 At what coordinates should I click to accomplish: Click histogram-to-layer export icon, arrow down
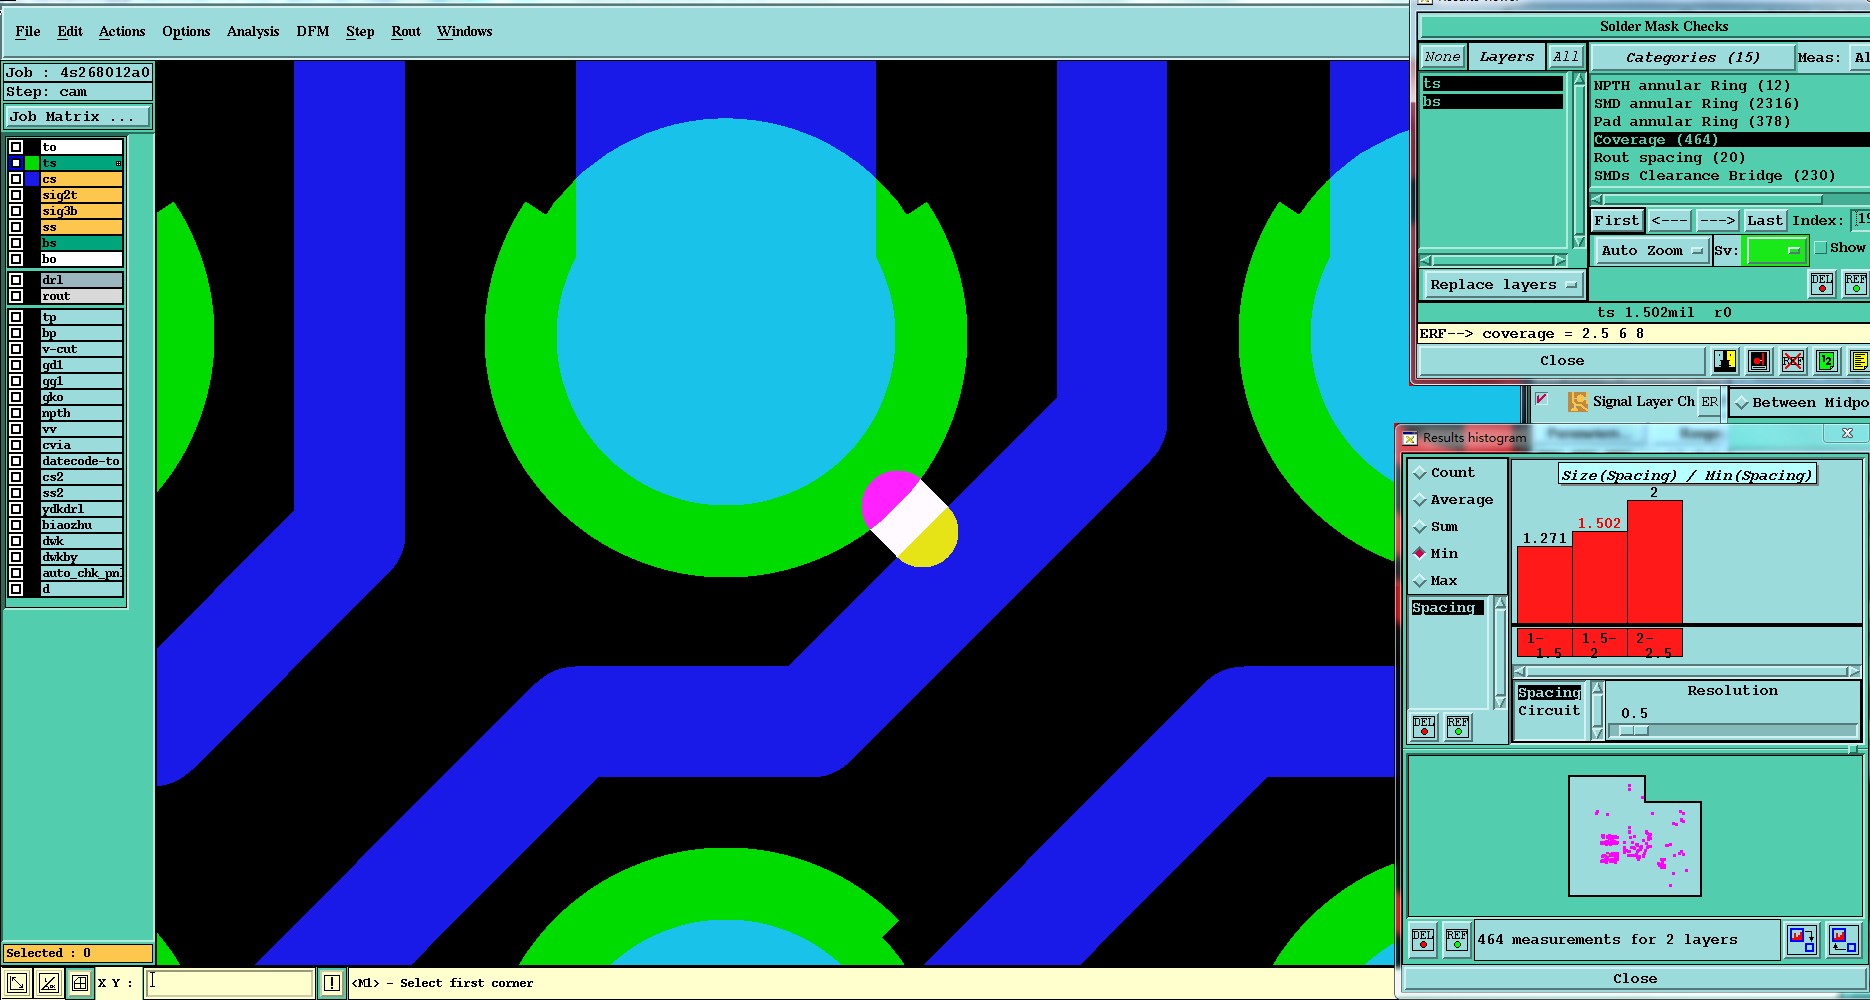click(x=1802, y=940)
